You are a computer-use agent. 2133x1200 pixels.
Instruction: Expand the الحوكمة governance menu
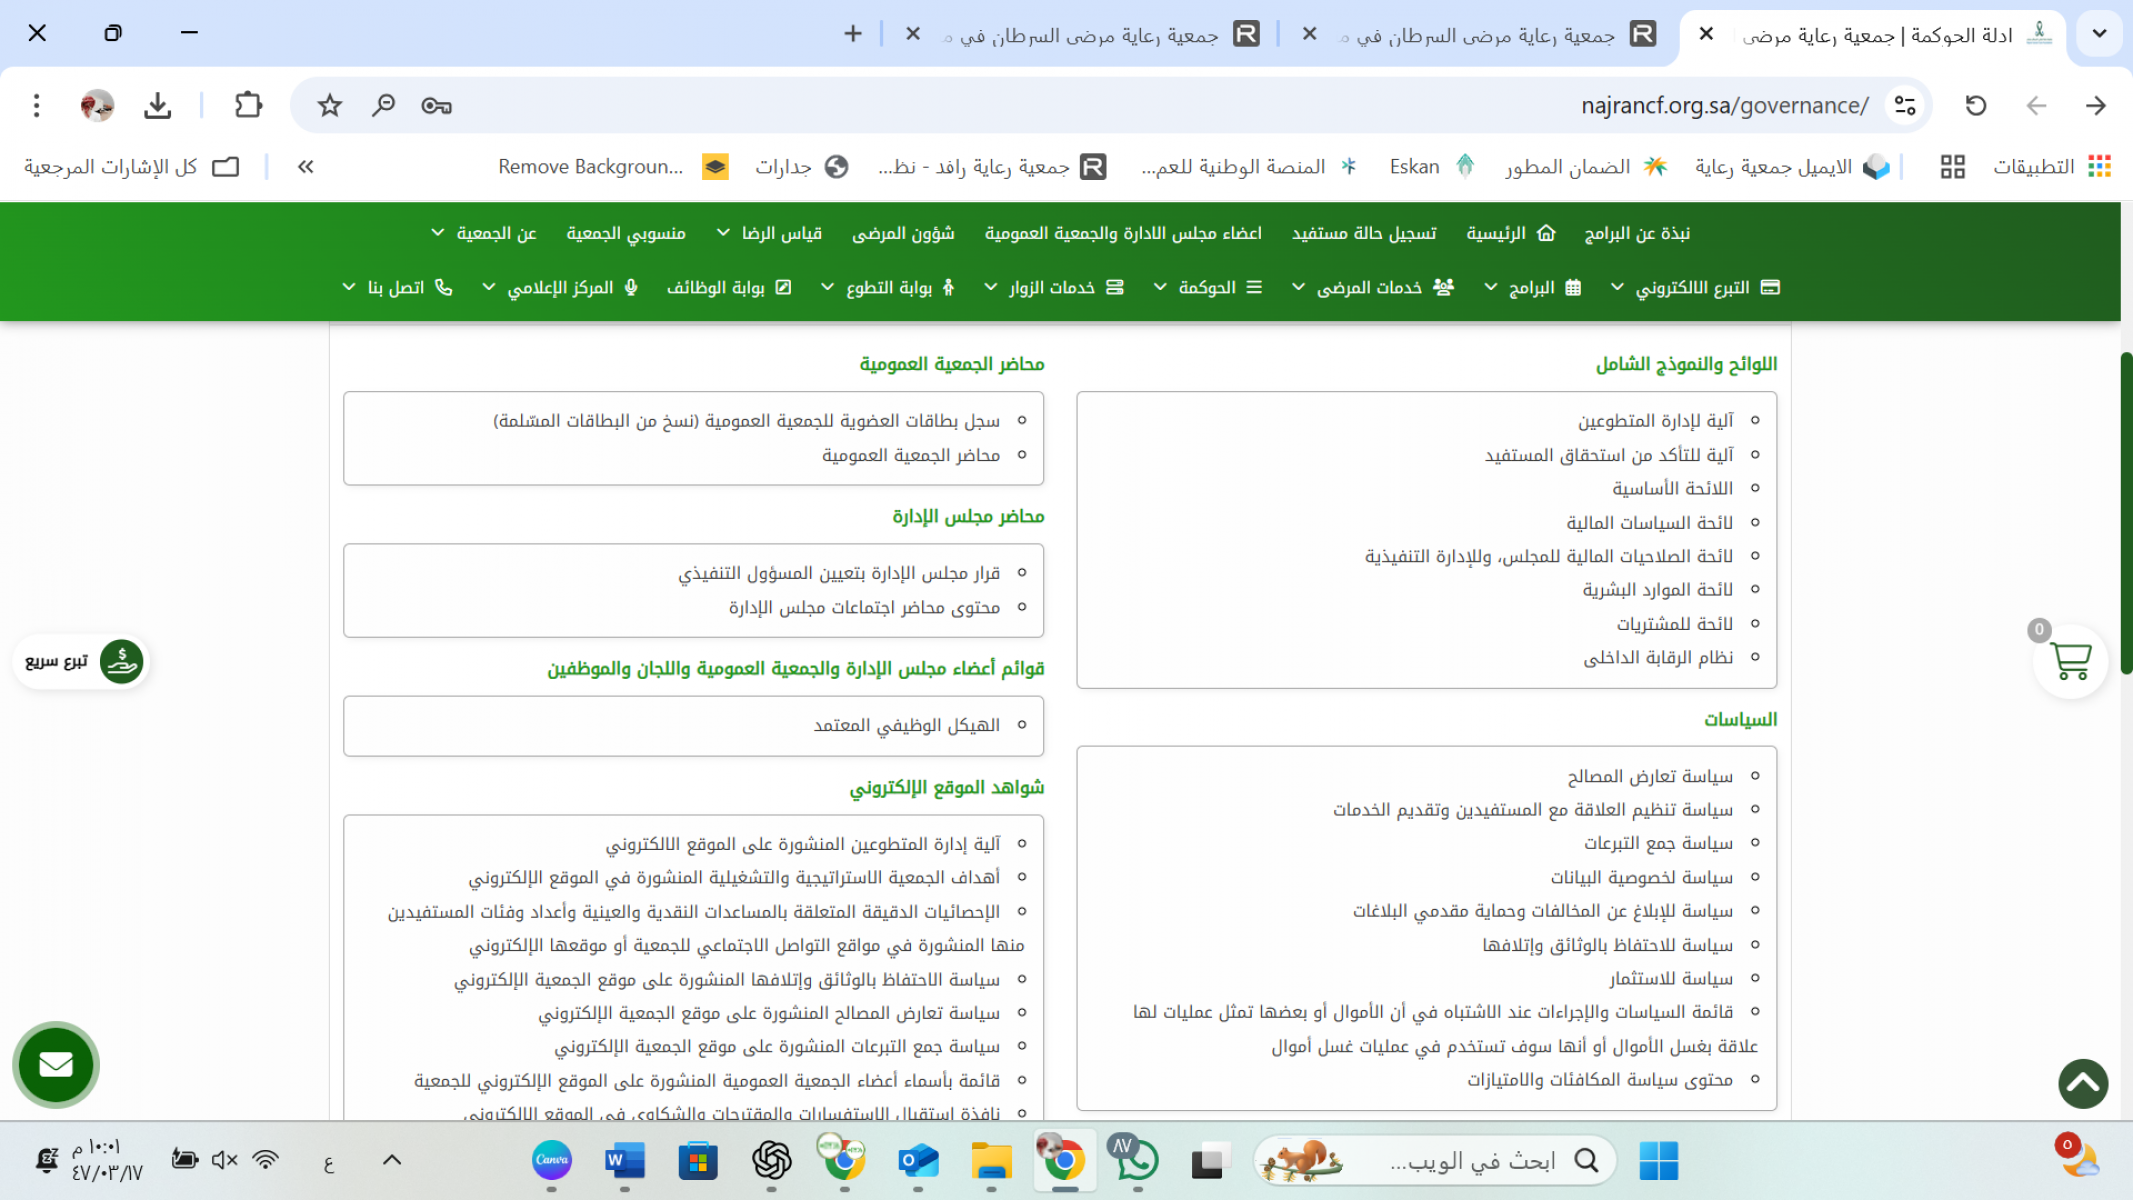point(1207,288)
